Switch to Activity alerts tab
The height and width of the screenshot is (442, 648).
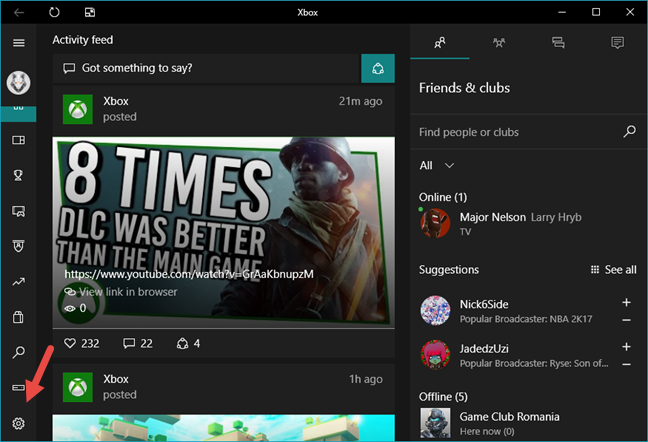point(617,43)
